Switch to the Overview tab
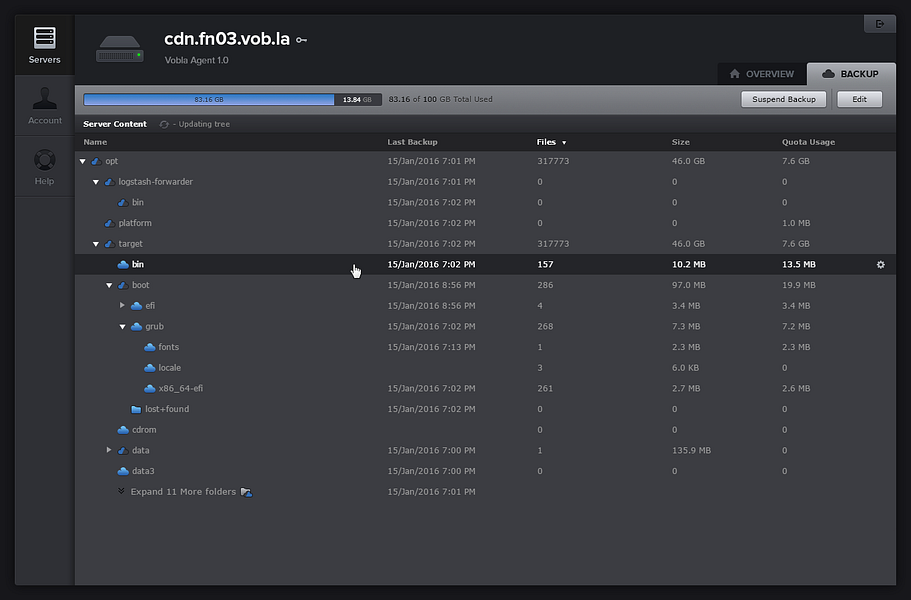The image size is (911, 600). pyautogui.click(x=762, y=74)
